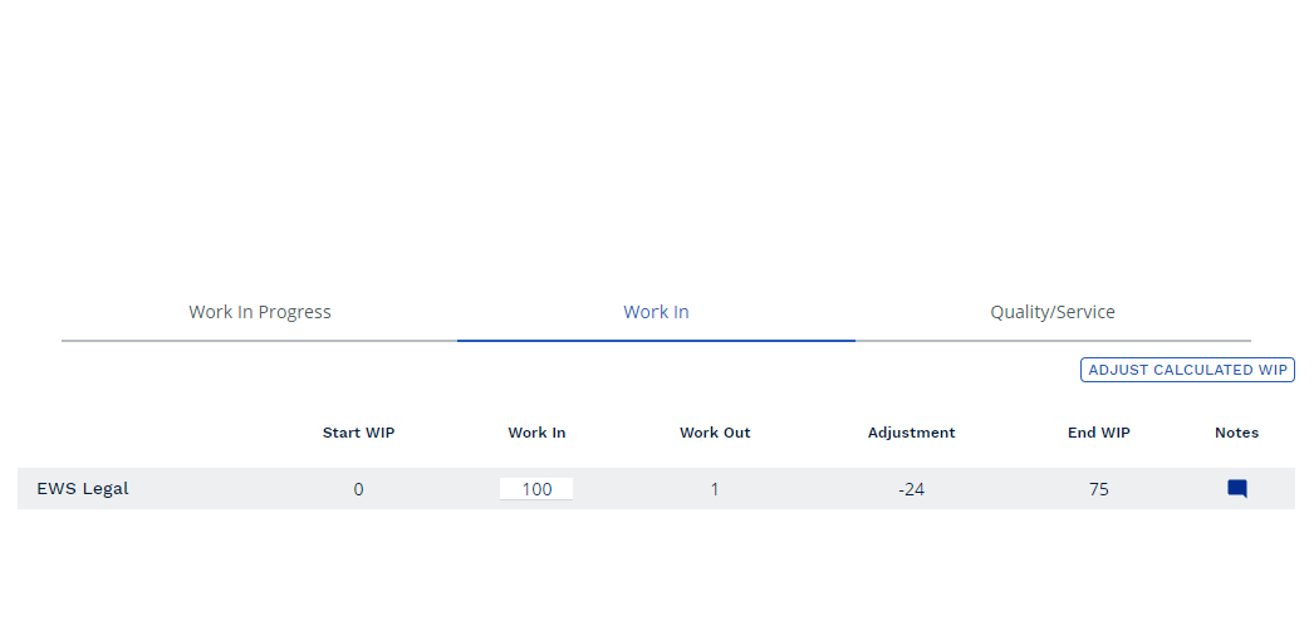Click the Work Out column header

(715, 433)
